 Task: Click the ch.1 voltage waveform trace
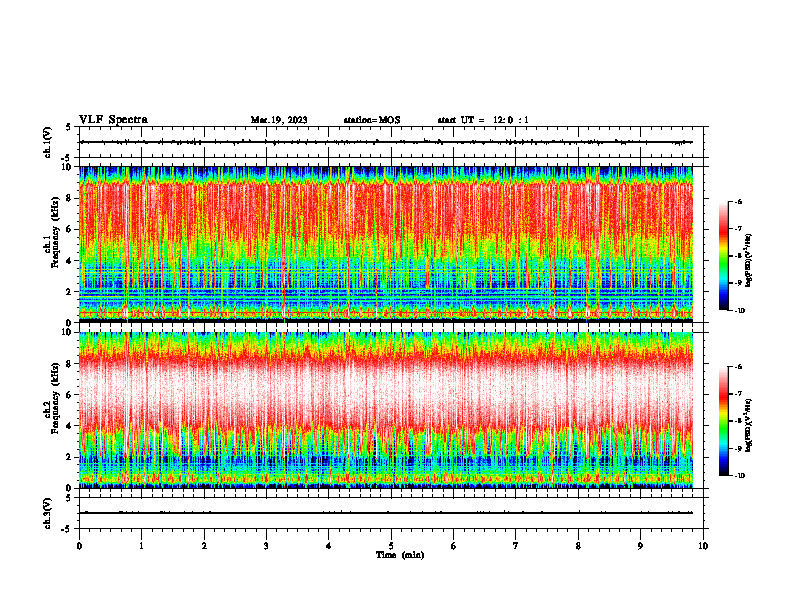(386, 142)
